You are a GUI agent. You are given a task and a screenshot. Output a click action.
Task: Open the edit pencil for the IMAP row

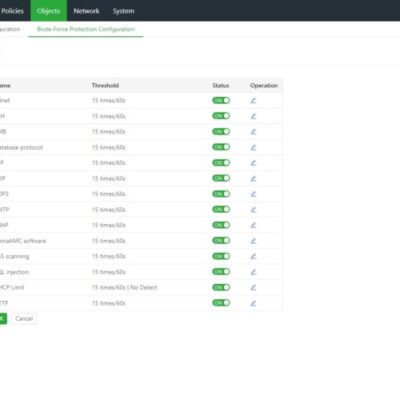click(253, 225)
